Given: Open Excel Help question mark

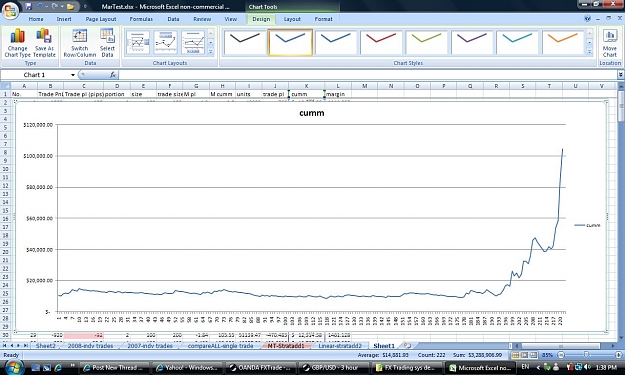Looking at the screenshot, I should [587, 18].
